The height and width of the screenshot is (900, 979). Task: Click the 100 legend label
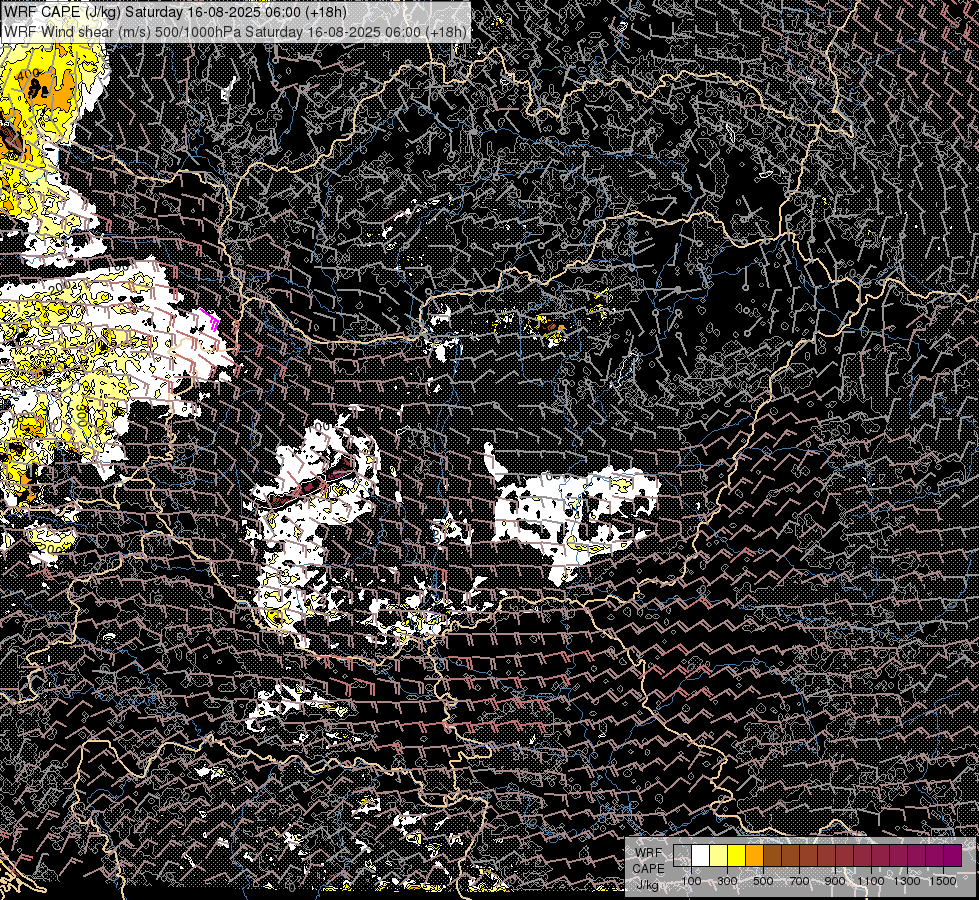point(692,881)
